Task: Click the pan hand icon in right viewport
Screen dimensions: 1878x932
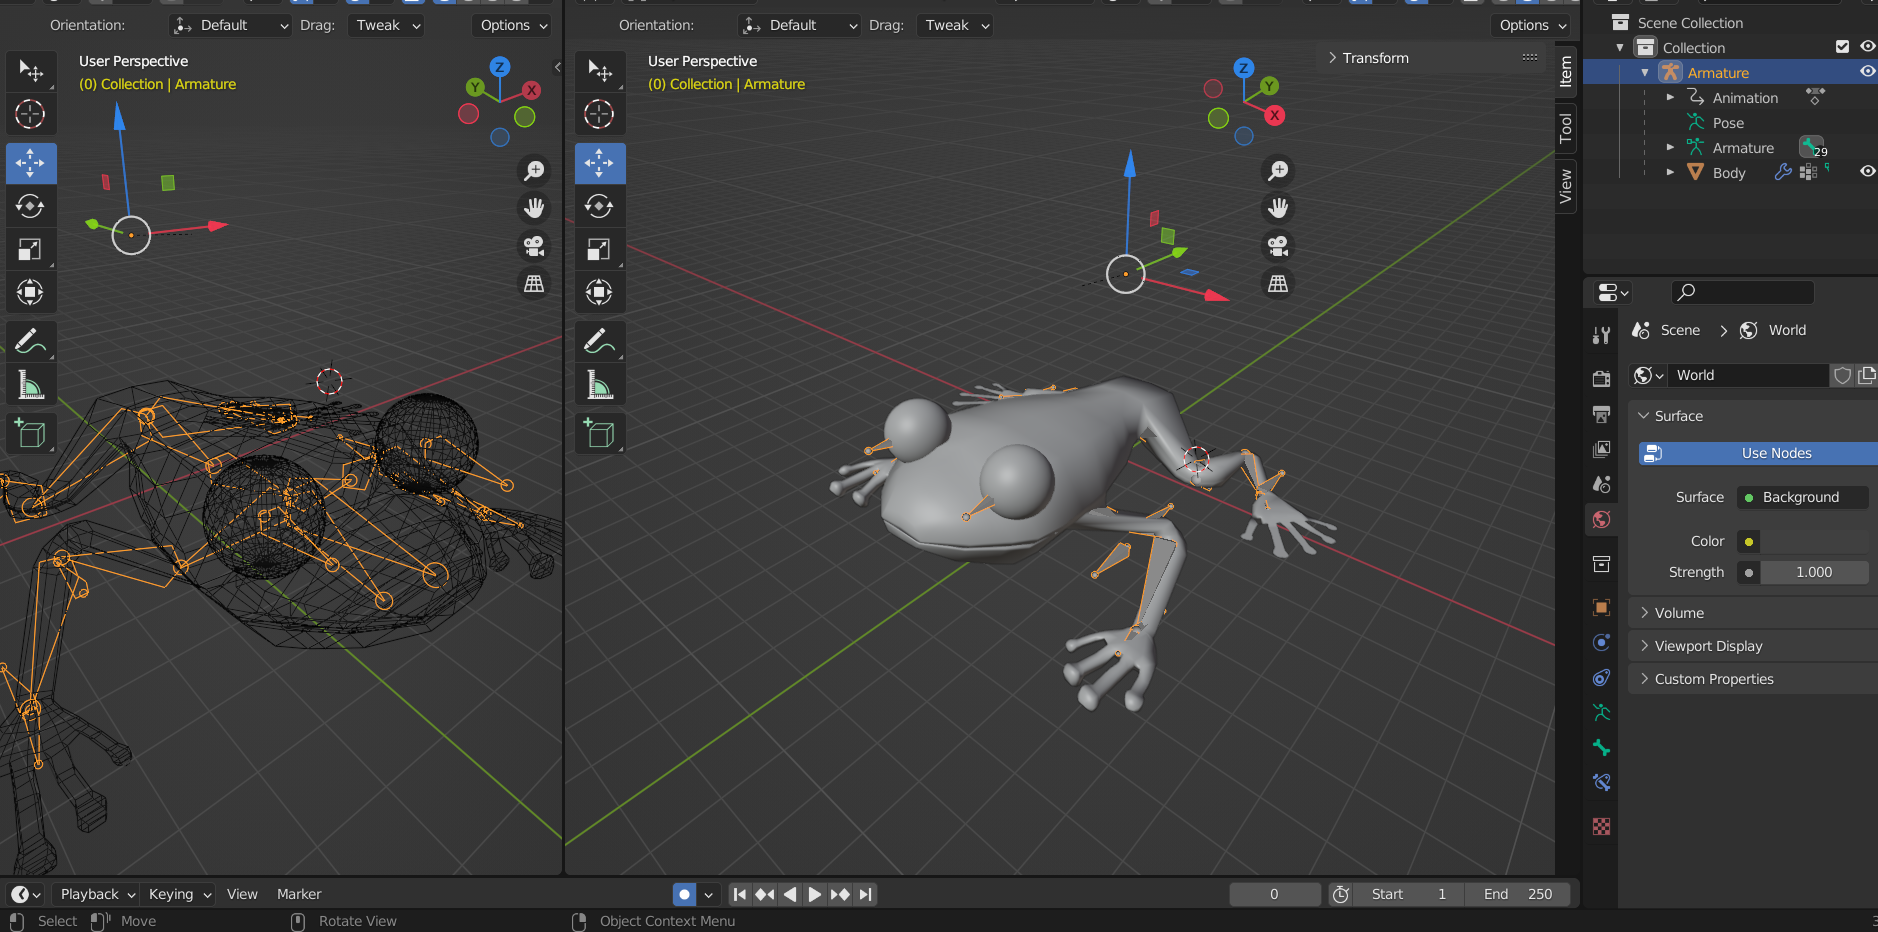Action: 1278,208
